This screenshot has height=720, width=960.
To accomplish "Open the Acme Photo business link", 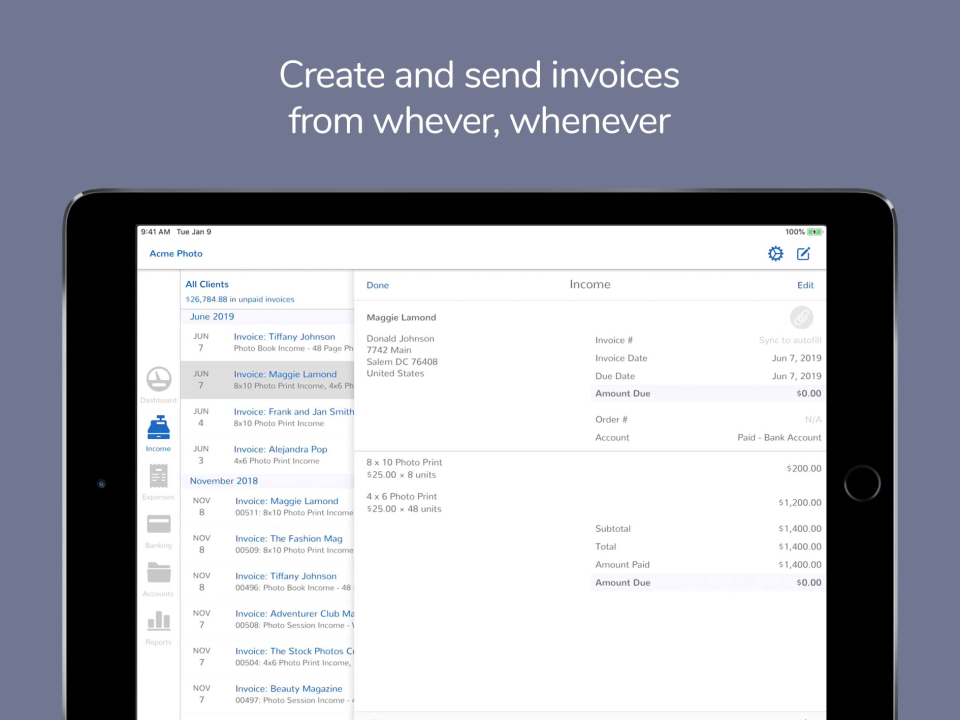I will tap(176, 253).
